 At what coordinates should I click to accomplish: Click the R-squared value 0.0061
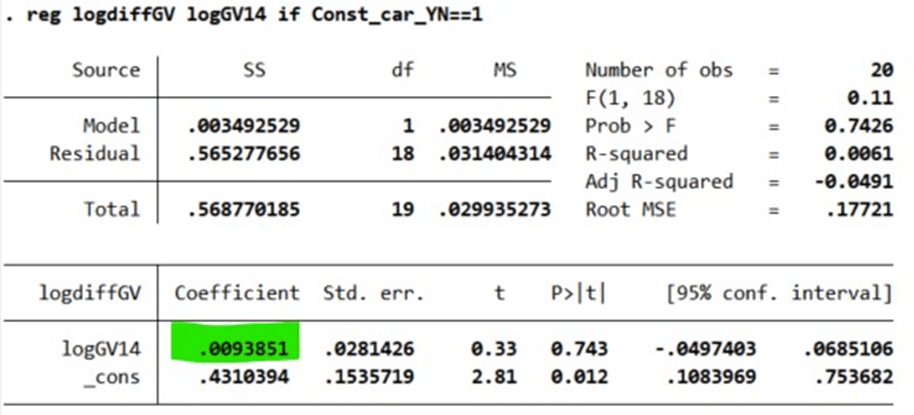tap(866, 154)
